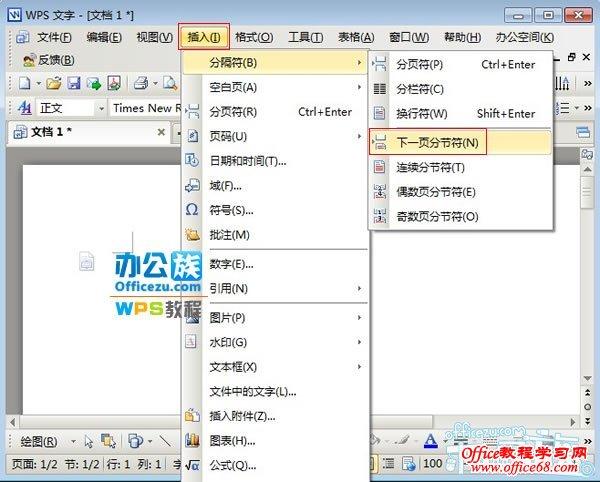Open the 绘图(R) drawing dropdown
The height and width of the screenshot is (482, 600).
[40, 441]
